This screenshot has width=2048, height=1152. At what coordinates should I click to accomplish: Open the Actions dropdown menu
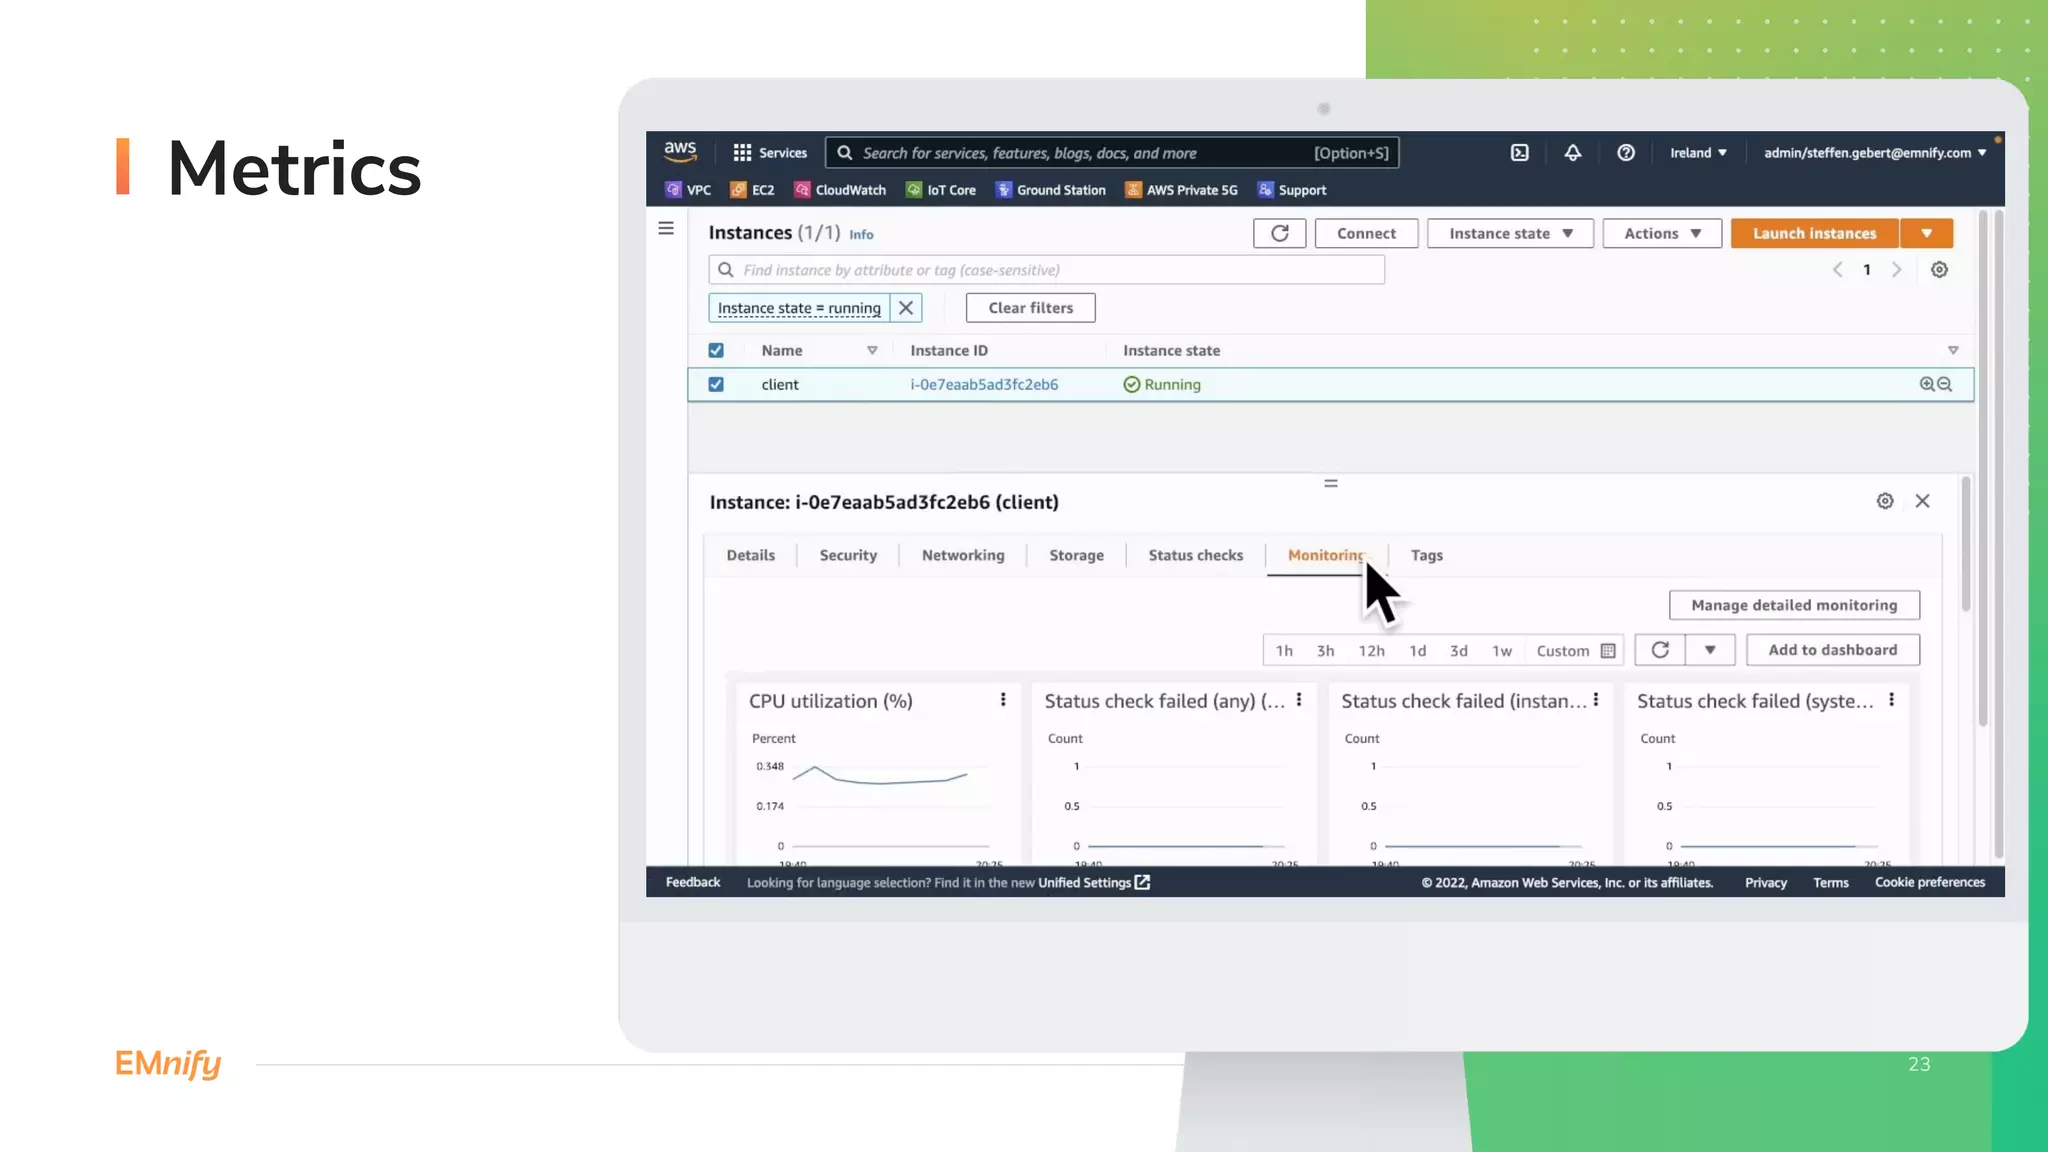(x=1661, y=233)
